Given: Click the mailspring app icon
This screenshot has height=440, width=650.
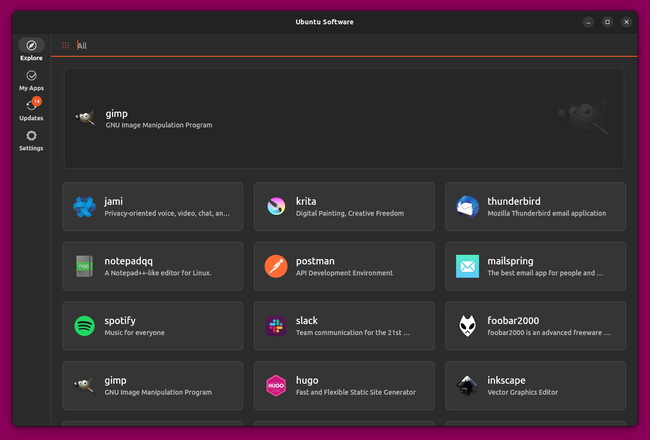Looking at the screenshot, I should (468, 266).
